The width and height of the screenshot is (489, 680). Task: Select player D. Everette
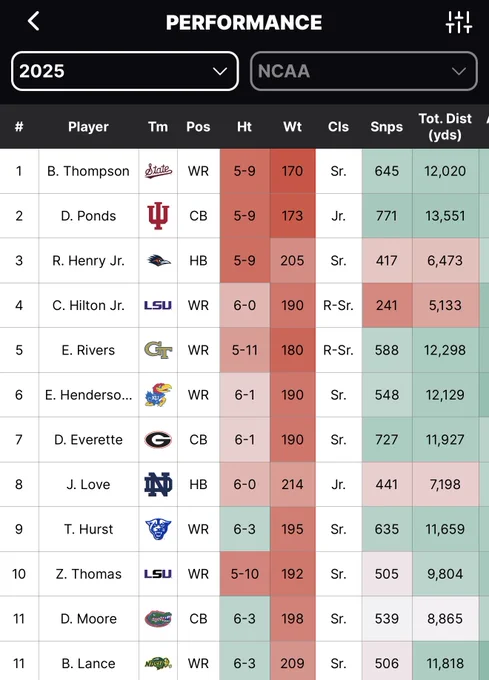coord(88,440)
